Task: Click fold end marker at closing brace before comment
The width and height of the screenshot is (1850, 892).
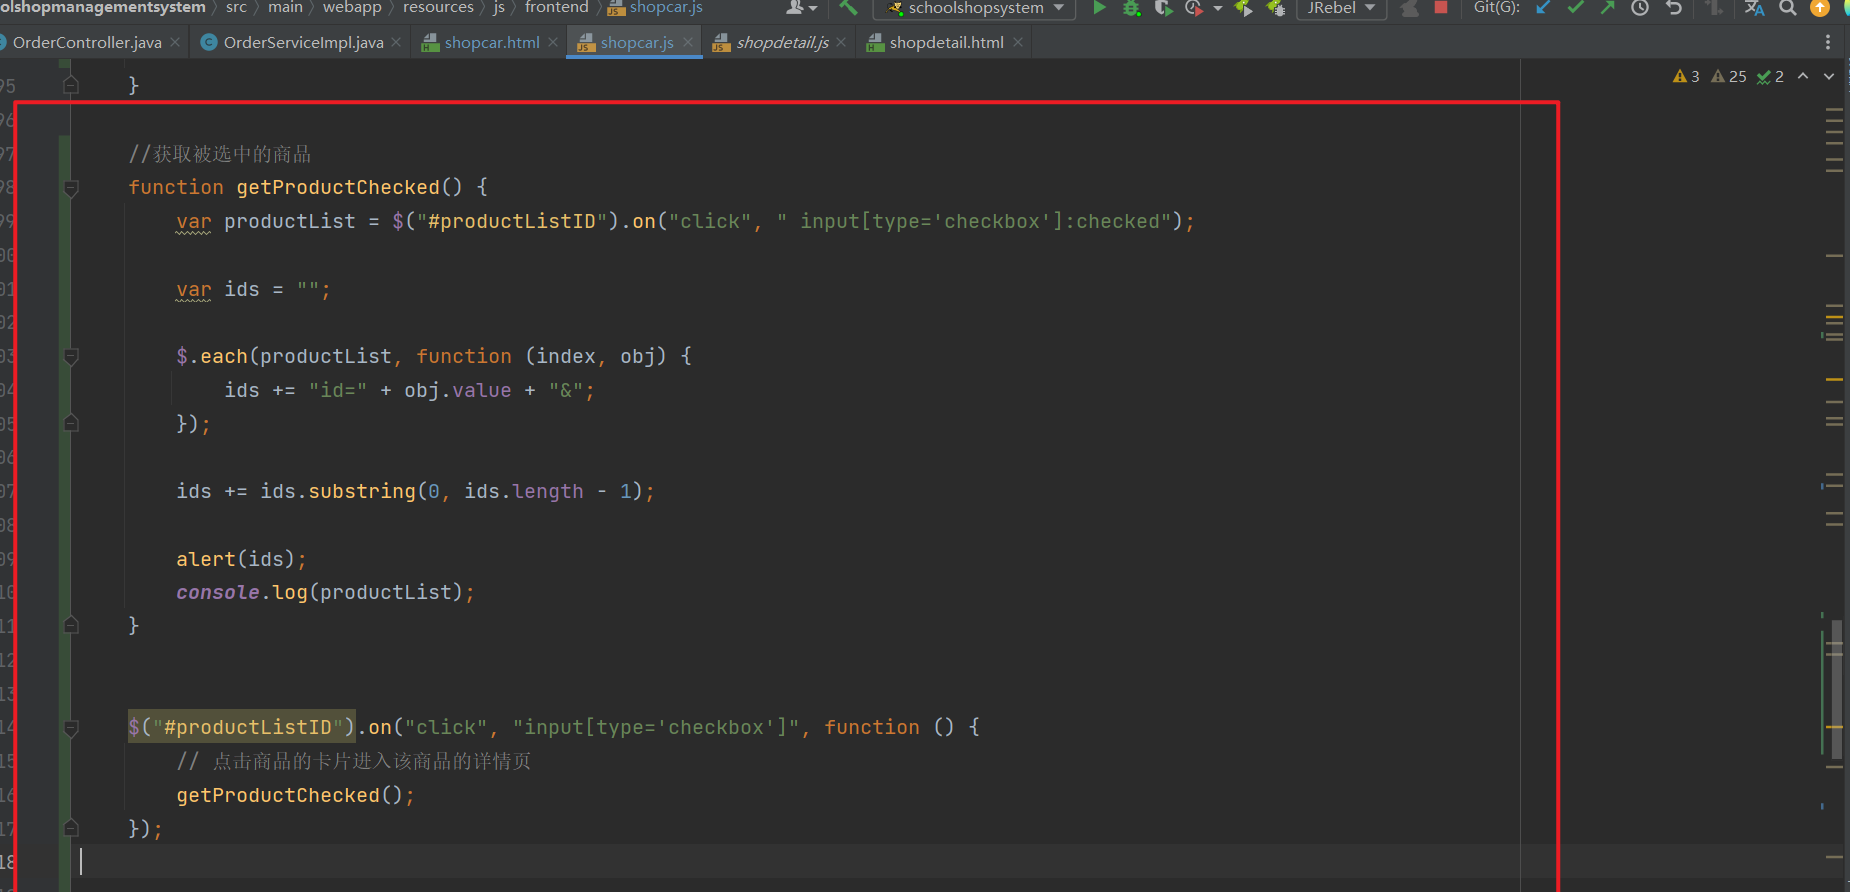Action: 71,85
